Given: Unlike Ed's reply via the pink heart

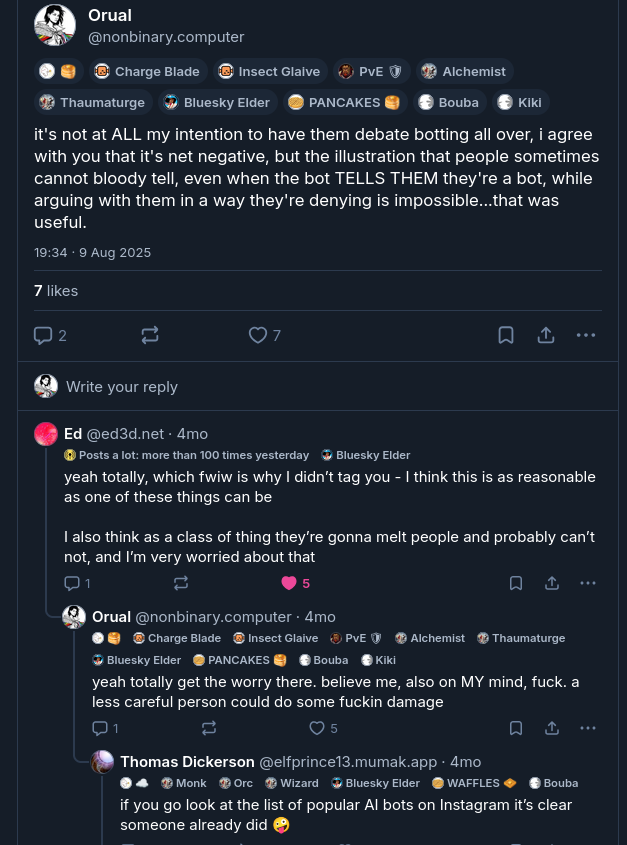Looking at the screenshot, I should [287, 582].
